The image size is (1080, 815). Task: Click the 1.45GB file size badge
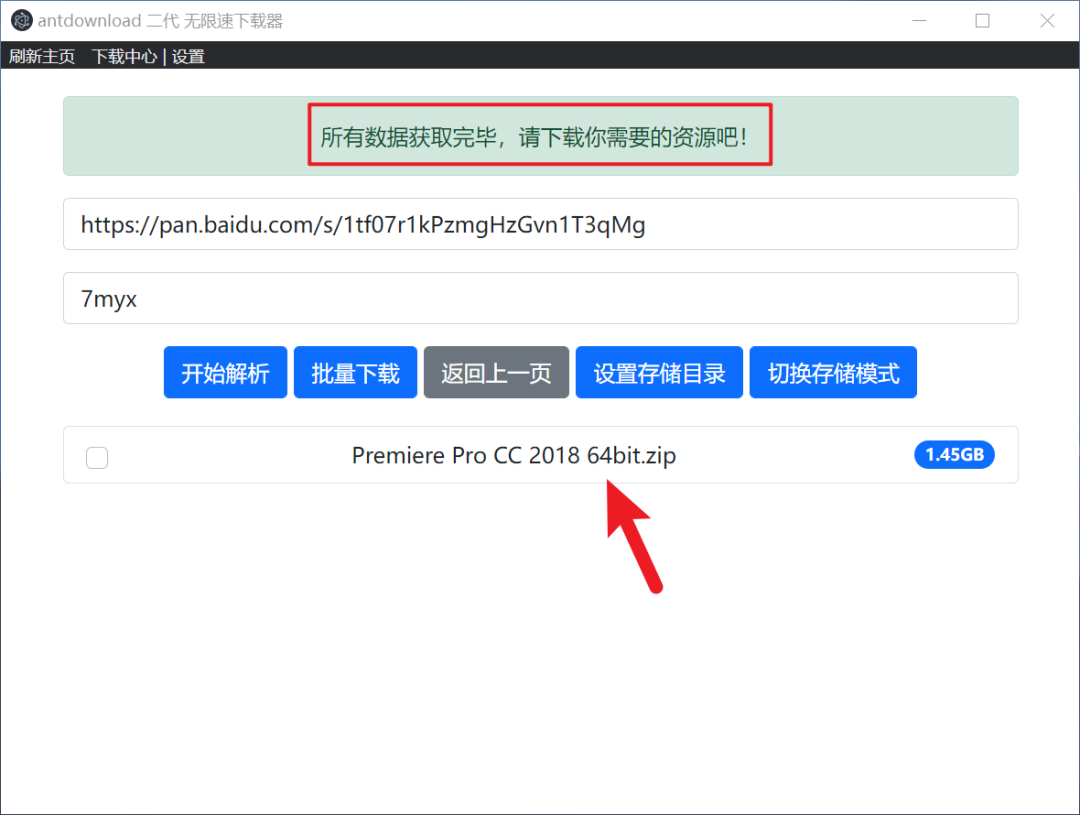click(953, 455)
